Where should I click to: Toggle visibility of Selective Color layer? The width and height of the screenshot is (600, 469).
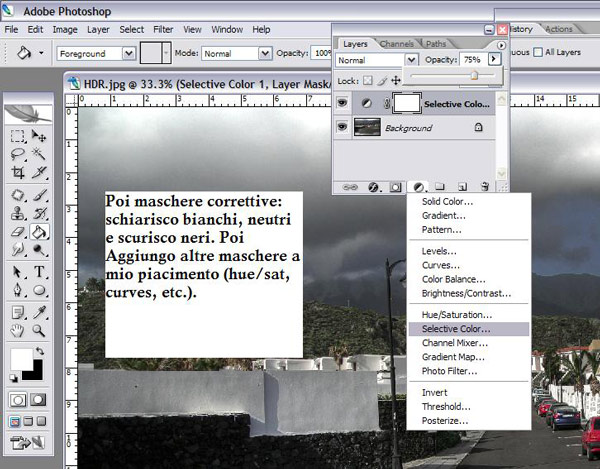[x=343, y=102]
